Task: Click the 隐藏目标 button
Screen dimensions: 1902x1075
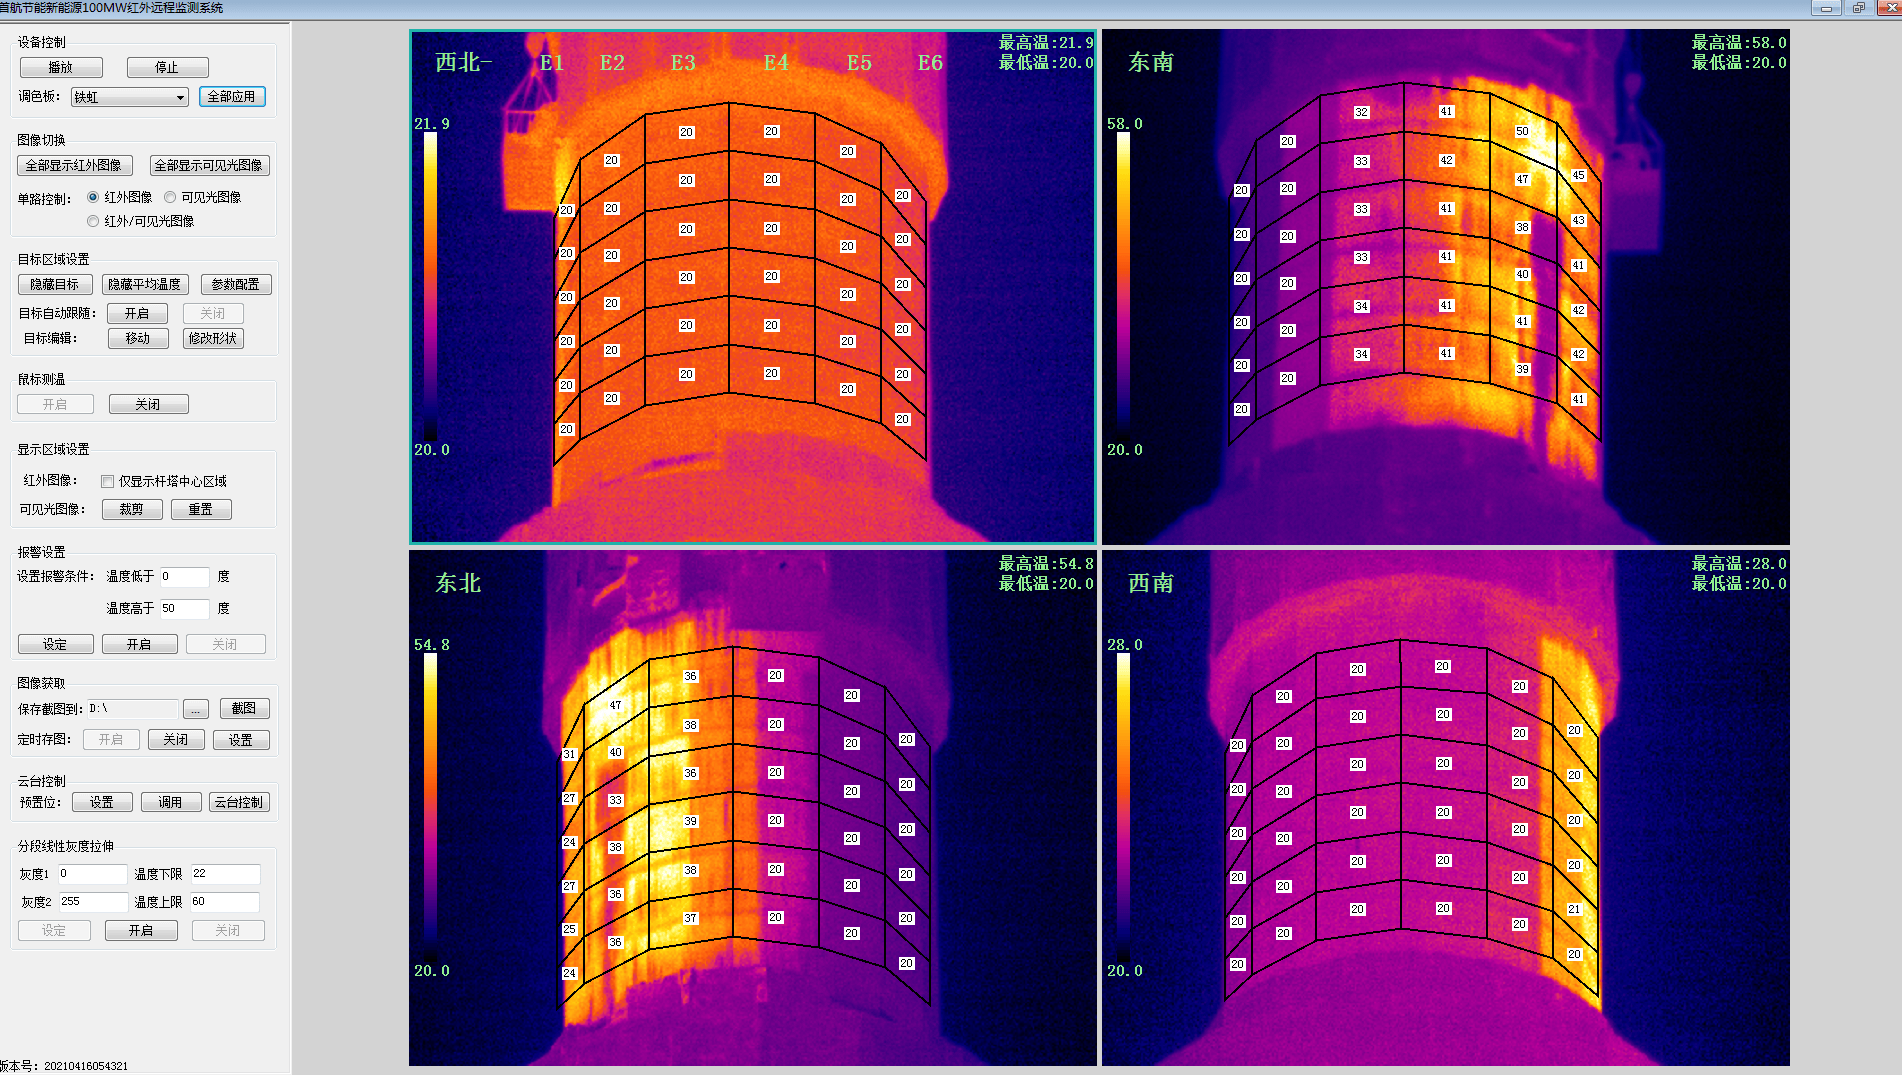Action: pos(55,284)
